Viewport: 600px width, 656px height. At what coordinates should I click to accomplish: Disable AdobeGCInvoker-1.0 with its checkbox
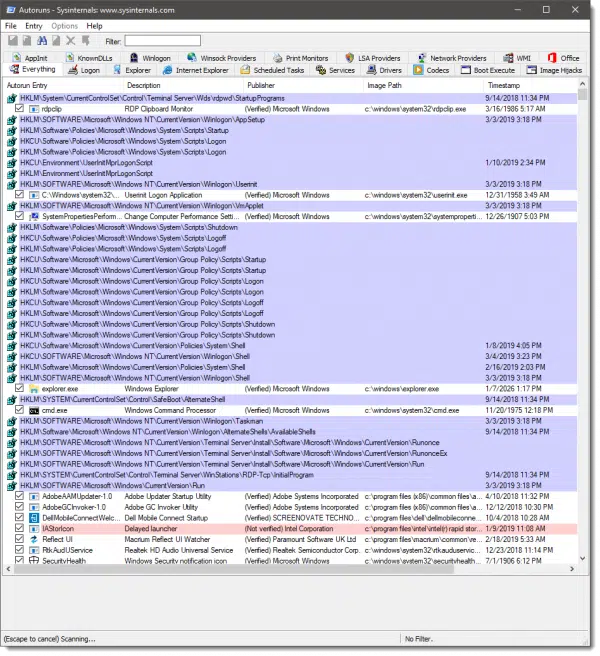[19, 507]
